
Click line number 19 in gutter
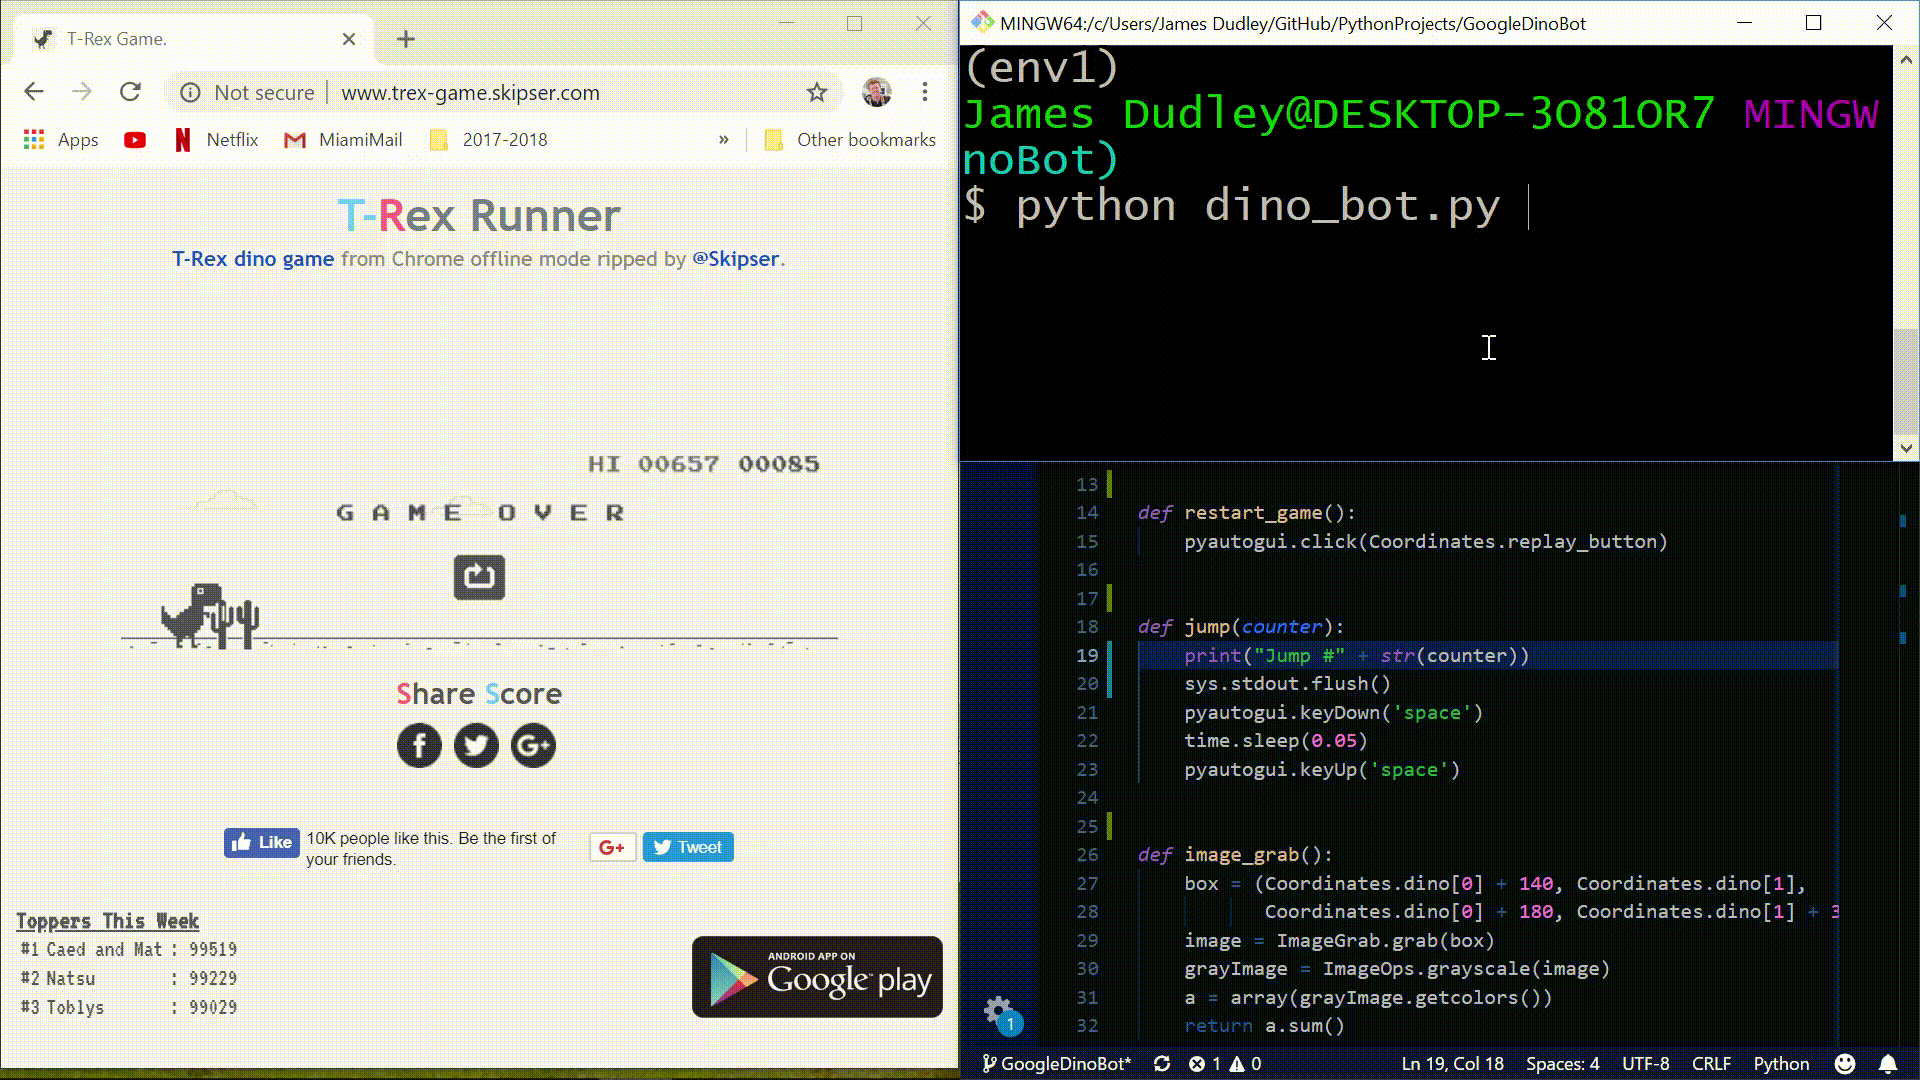click(x=1087, y=656)
